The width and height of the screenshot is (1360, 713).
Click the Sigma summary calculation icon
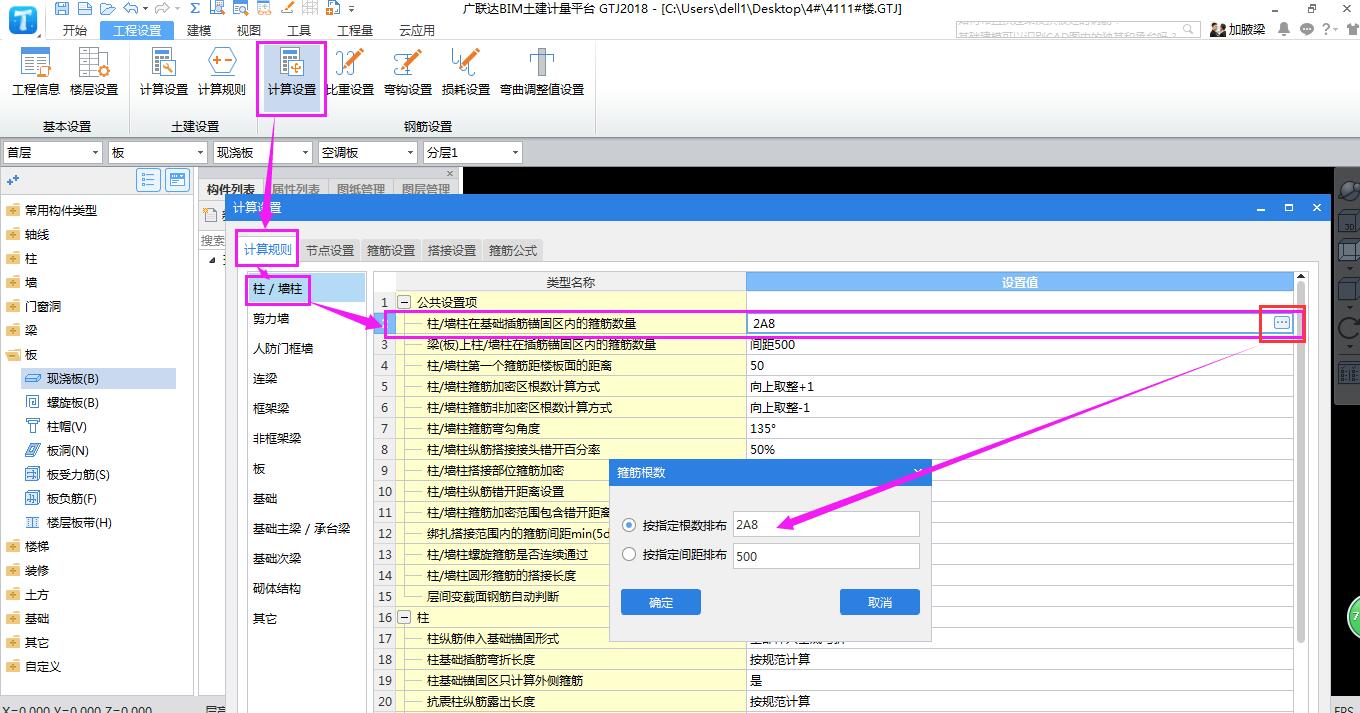(195, 8)
